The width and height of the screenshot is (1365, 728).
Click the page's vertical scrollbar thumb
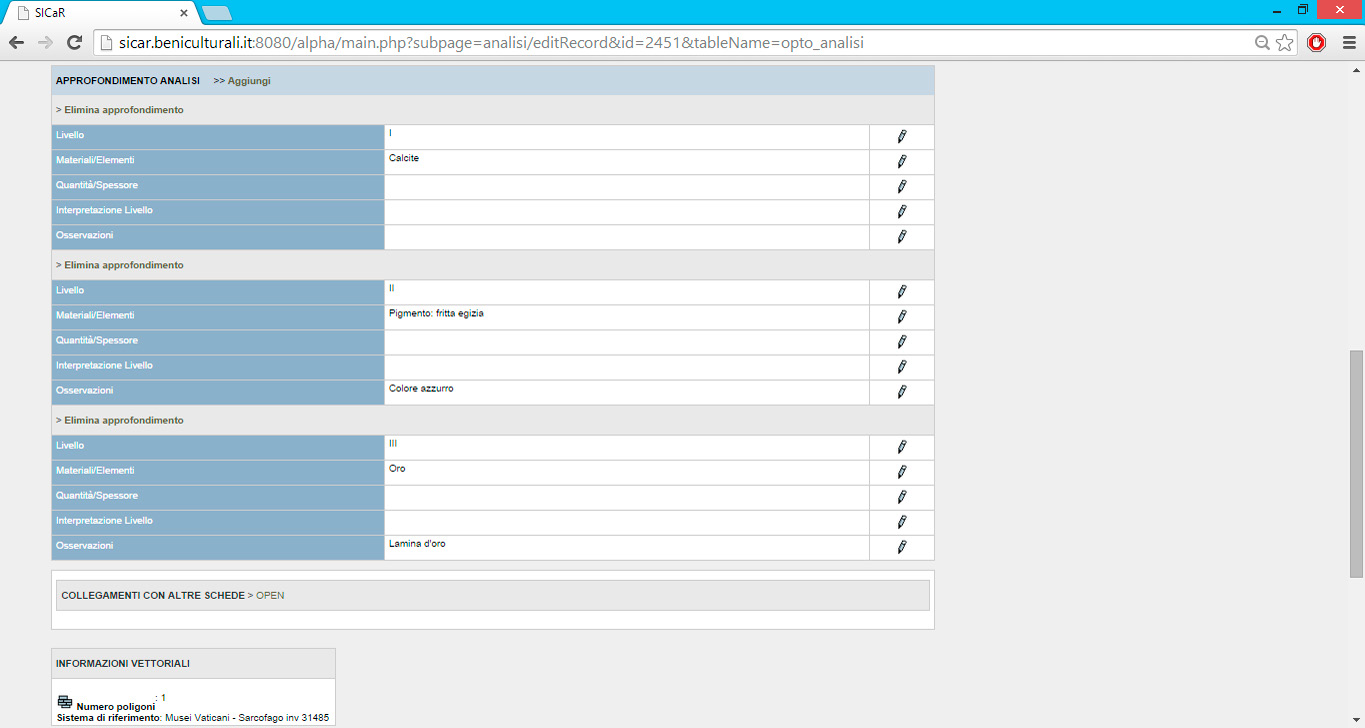1356,464
